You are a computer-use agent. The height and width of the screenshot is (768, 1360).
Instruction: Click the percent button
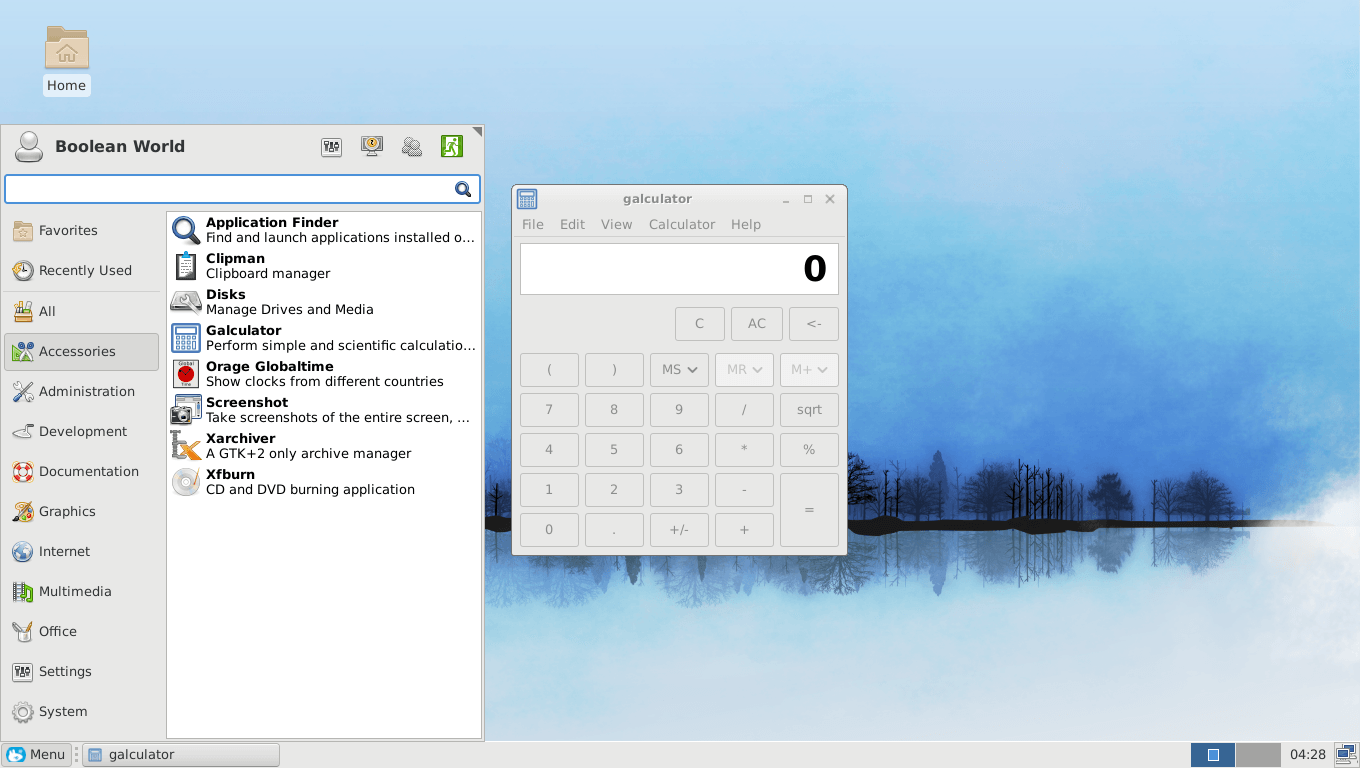pos(809,450)
